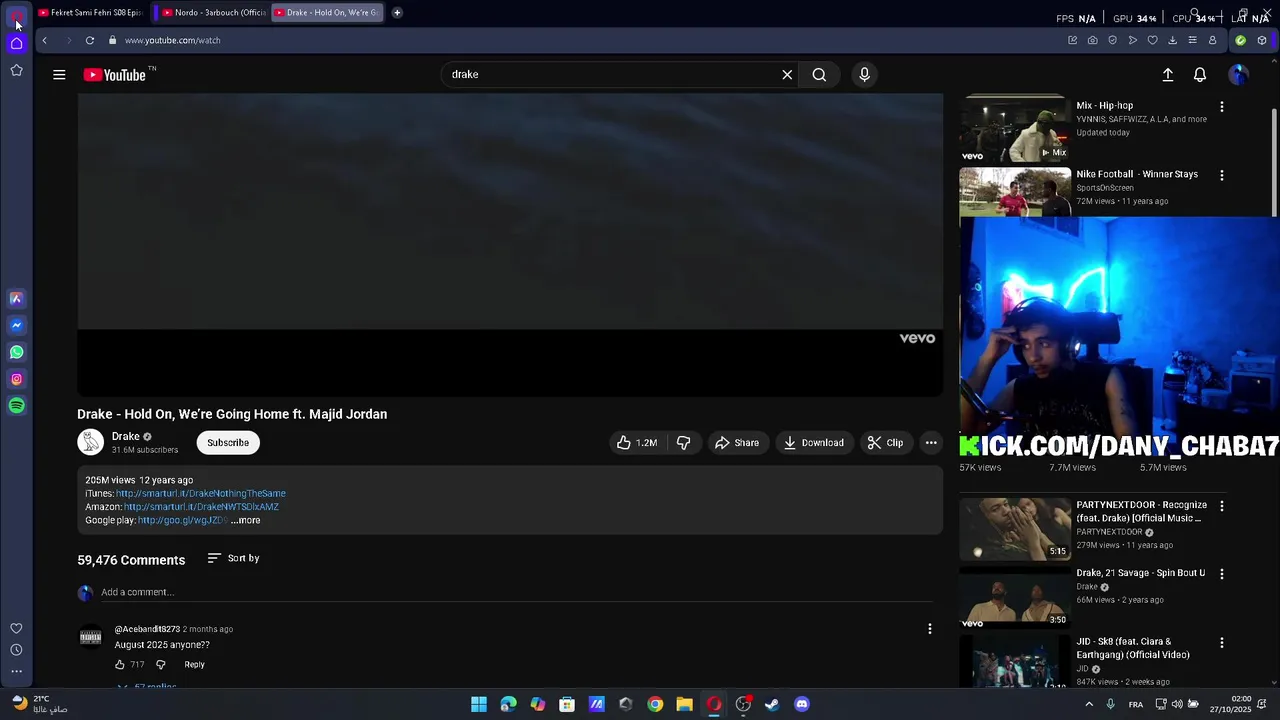Like the 'August 2025 anyone??' comment
This screenshot has height=720, width=1280.
(x=120, y=665)
